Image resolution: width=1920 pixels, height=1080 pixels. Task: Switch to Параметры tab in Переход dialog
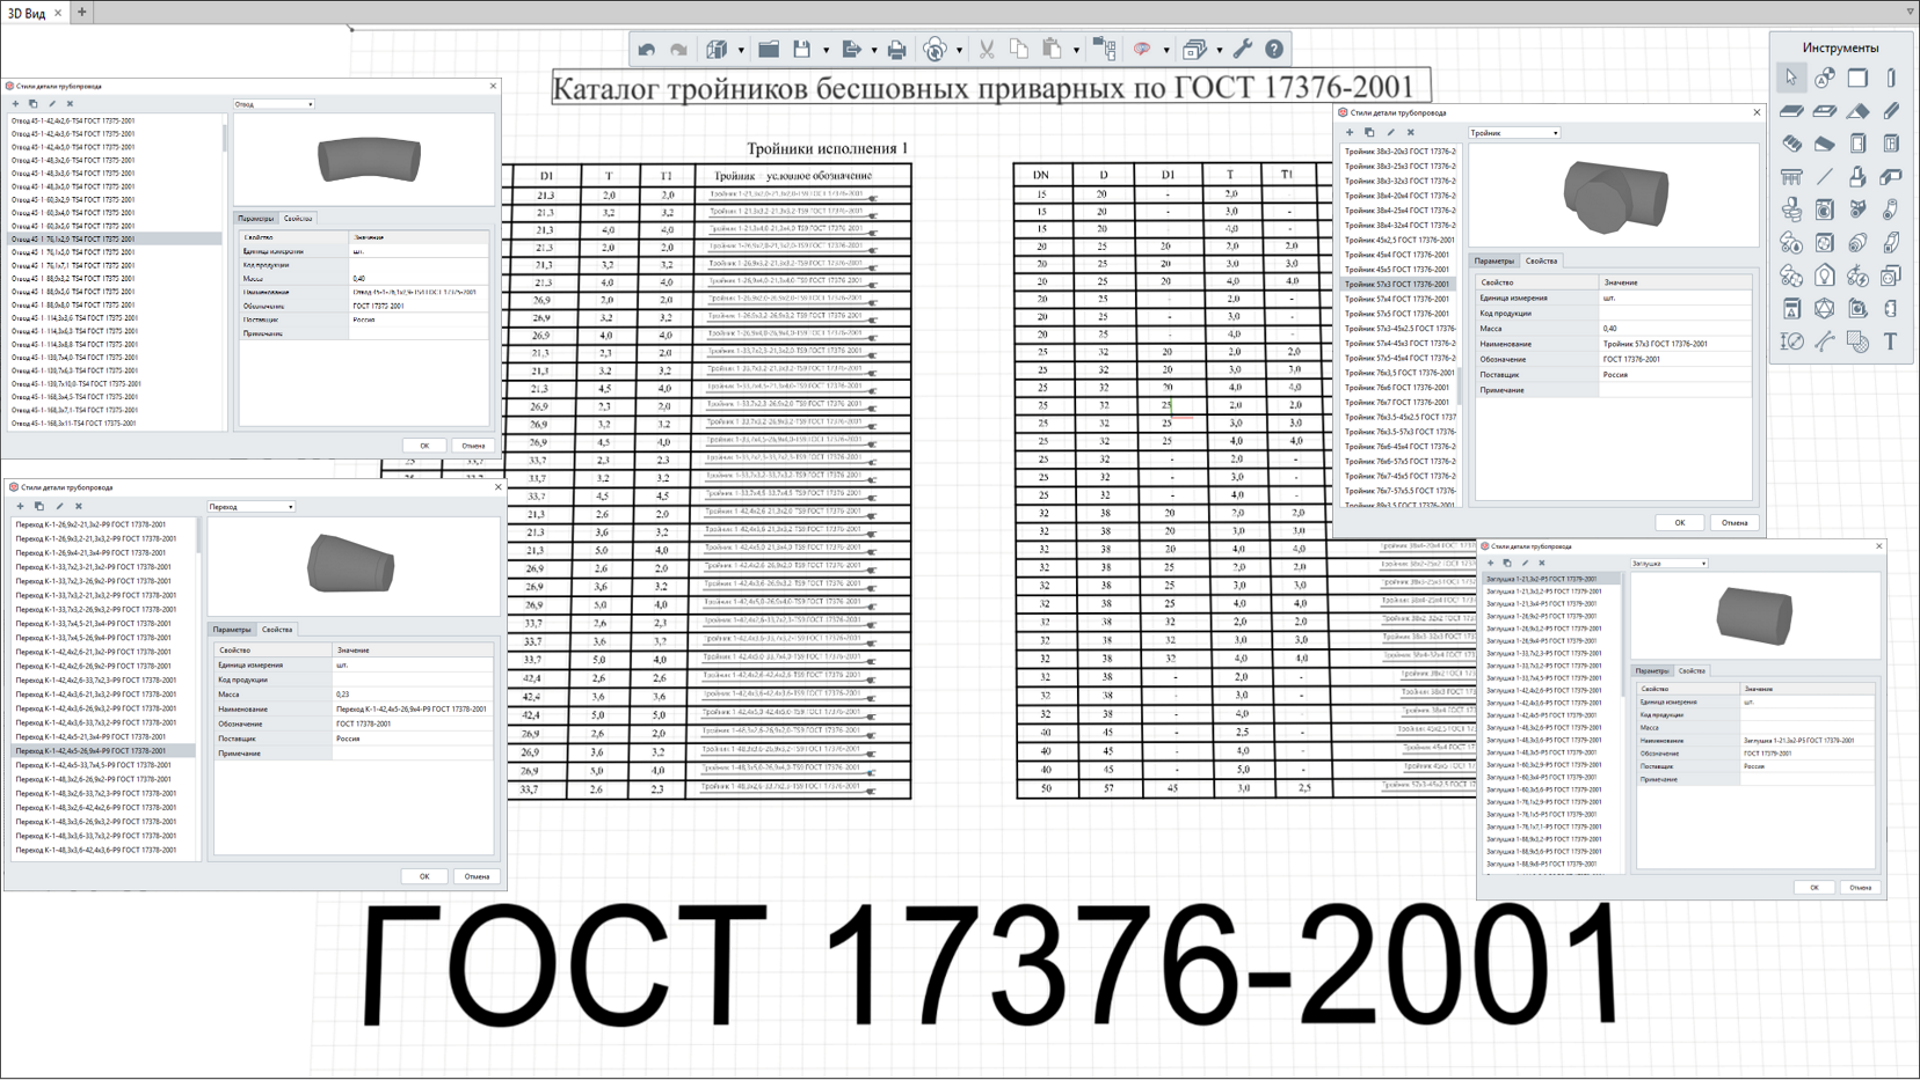232,630
